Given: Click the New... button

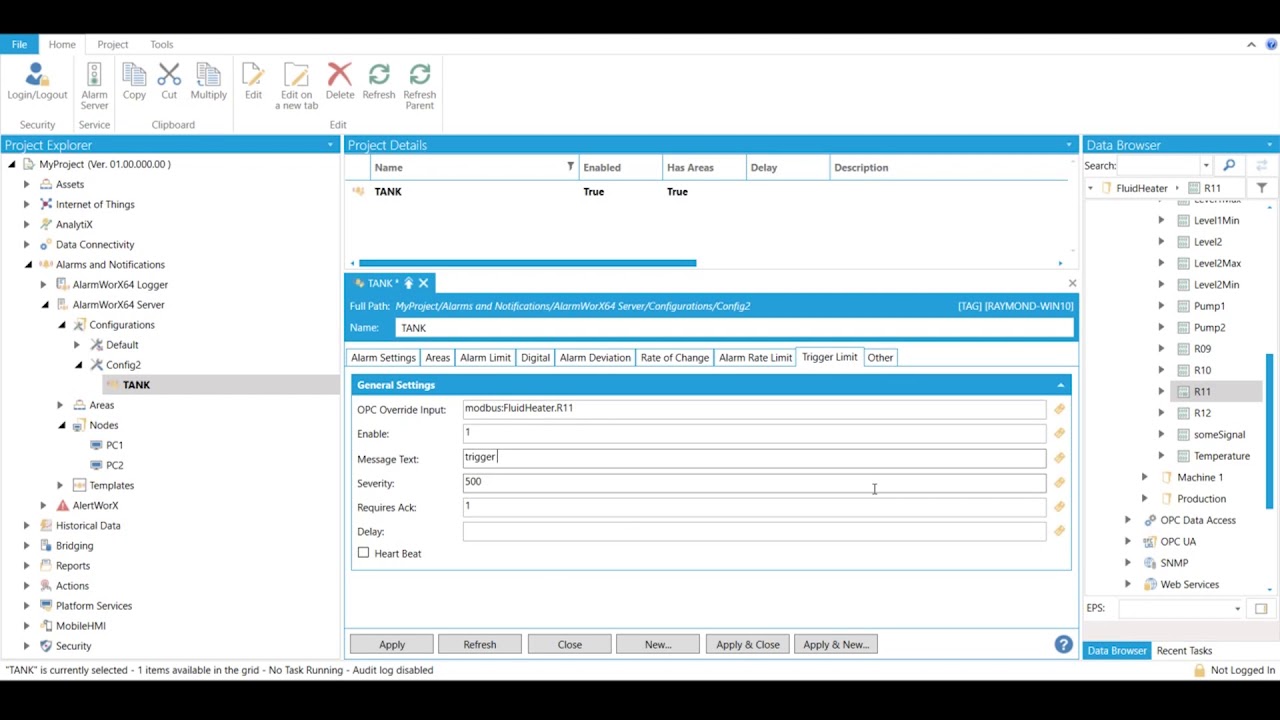Looking at the screenshot, I should (658, 644).
